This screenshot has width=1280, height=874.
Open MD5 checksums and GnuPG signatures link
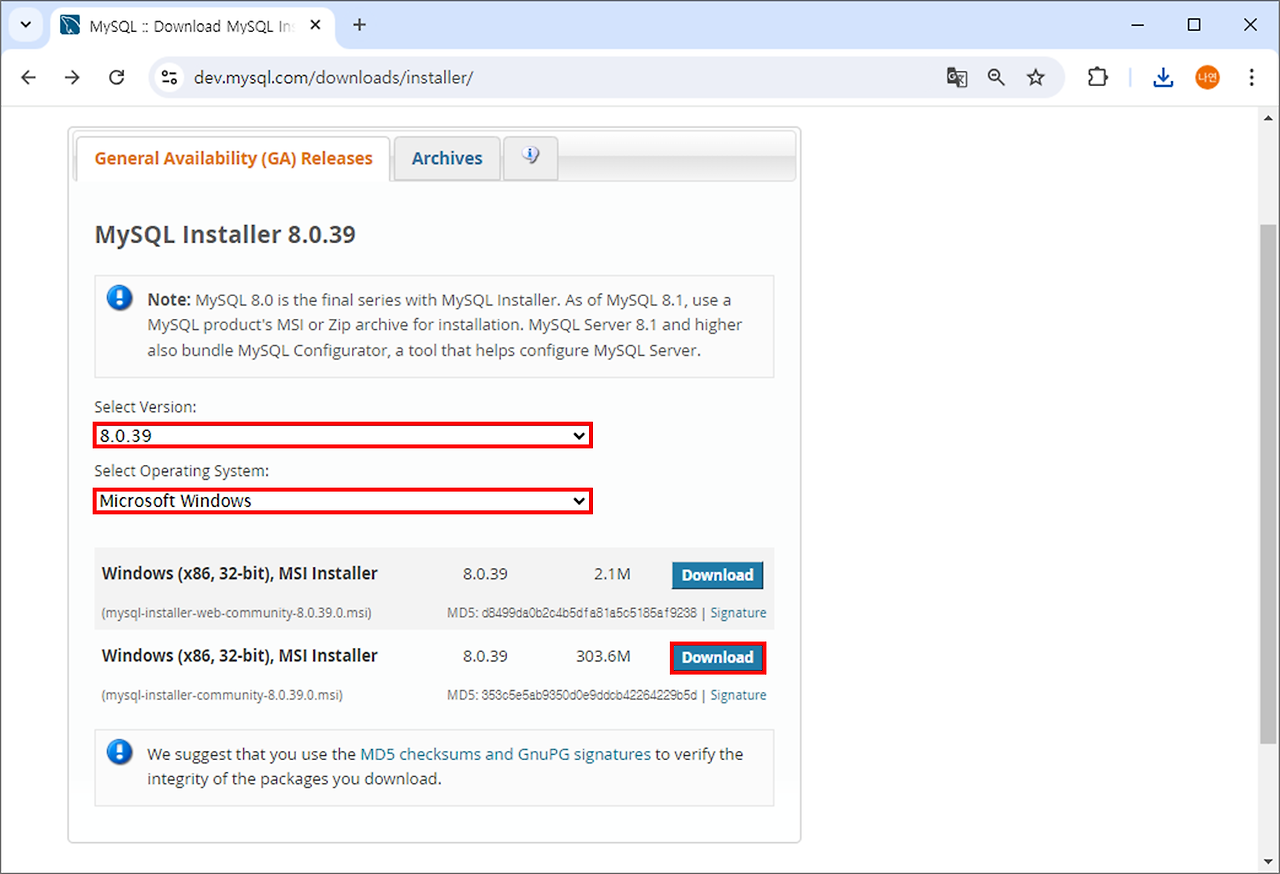505,754
